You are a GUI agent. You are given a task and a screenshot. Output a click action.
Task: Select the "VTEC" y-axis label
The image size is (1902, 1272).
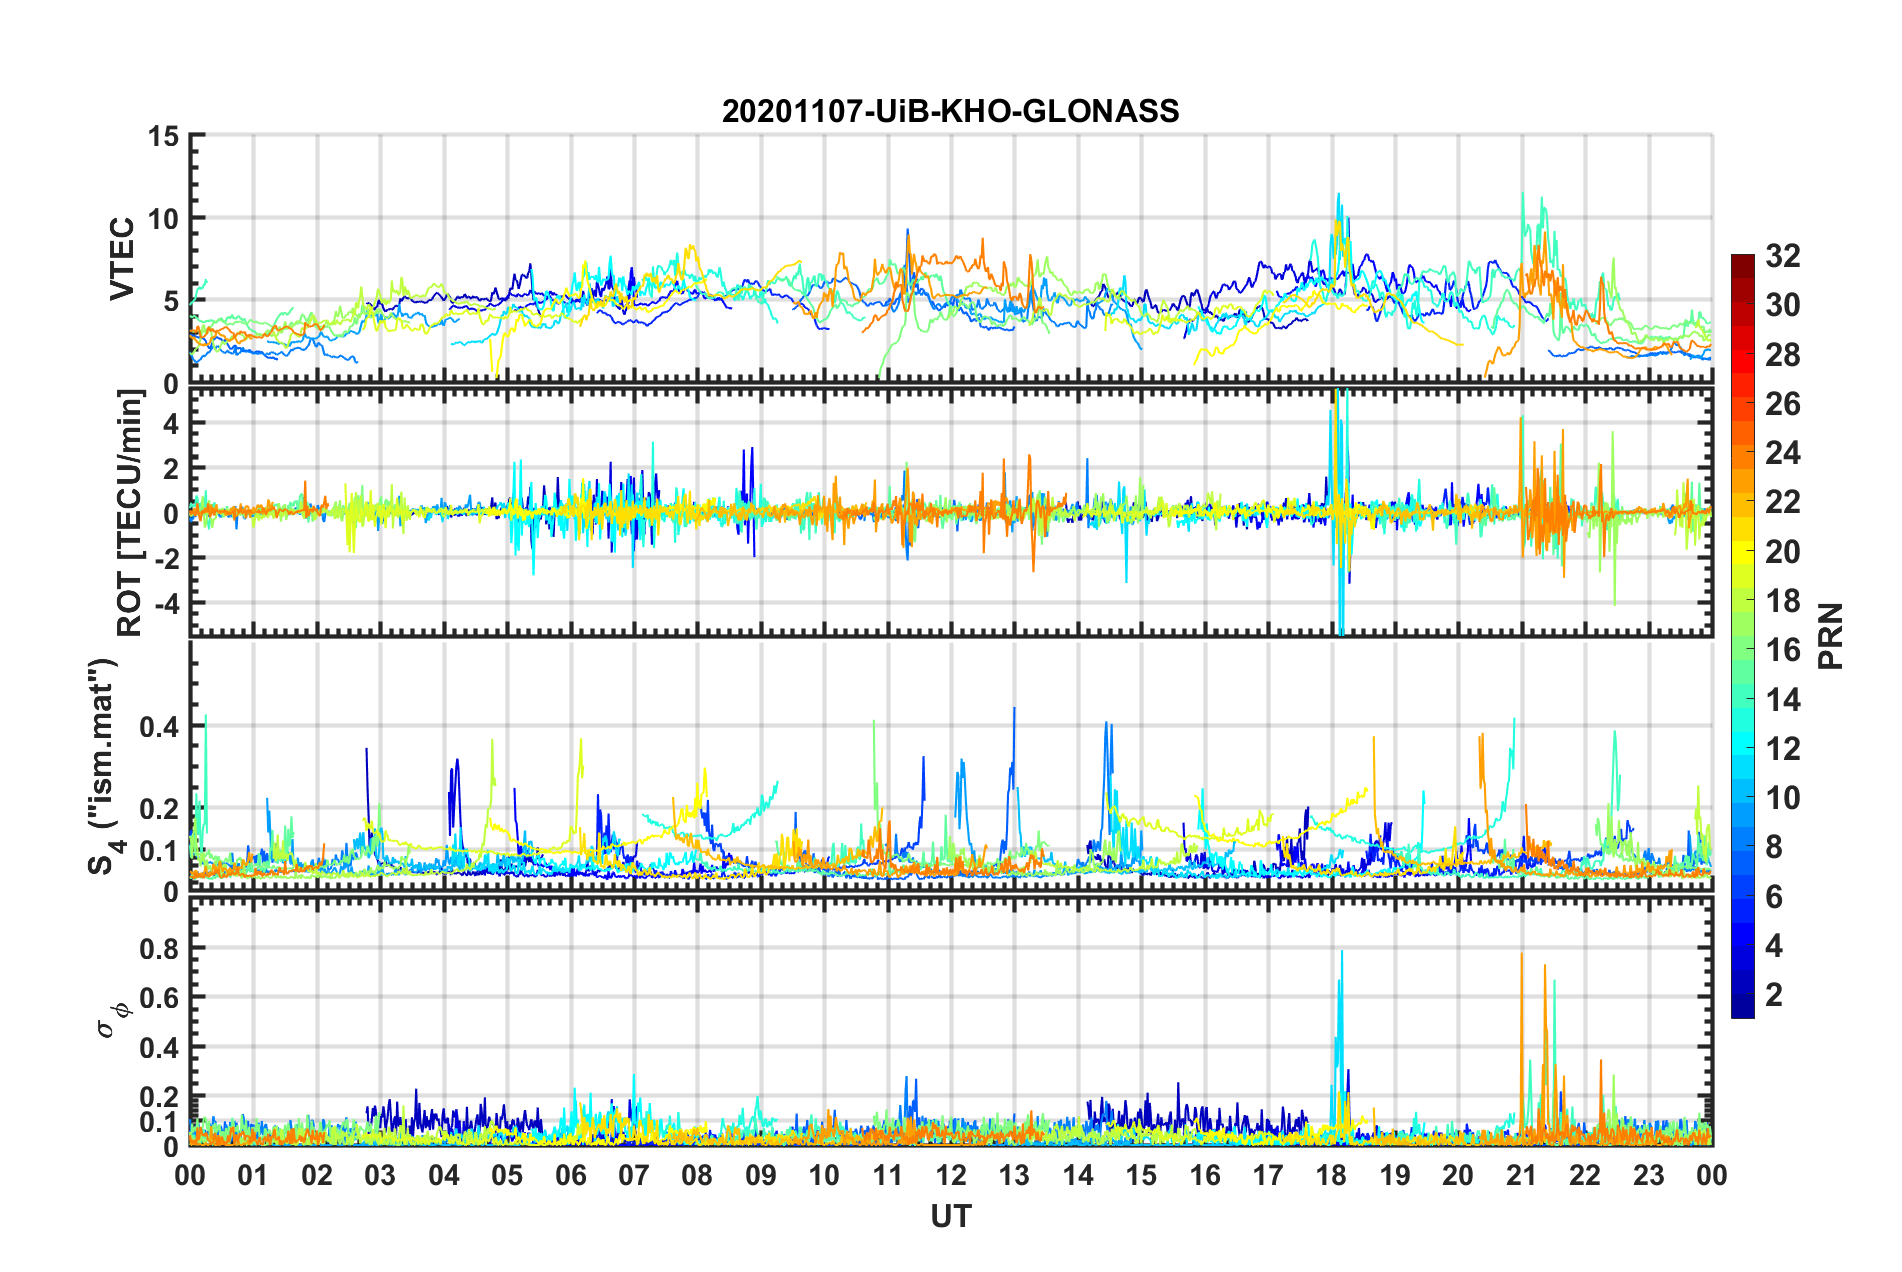click(122, 258)
